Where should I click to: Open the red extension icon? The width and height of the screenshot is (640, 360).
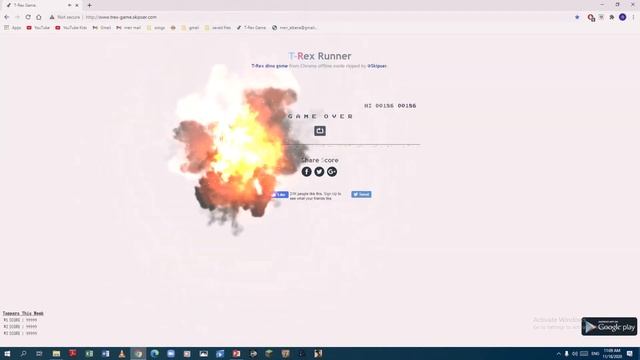[x=591, y=17]
